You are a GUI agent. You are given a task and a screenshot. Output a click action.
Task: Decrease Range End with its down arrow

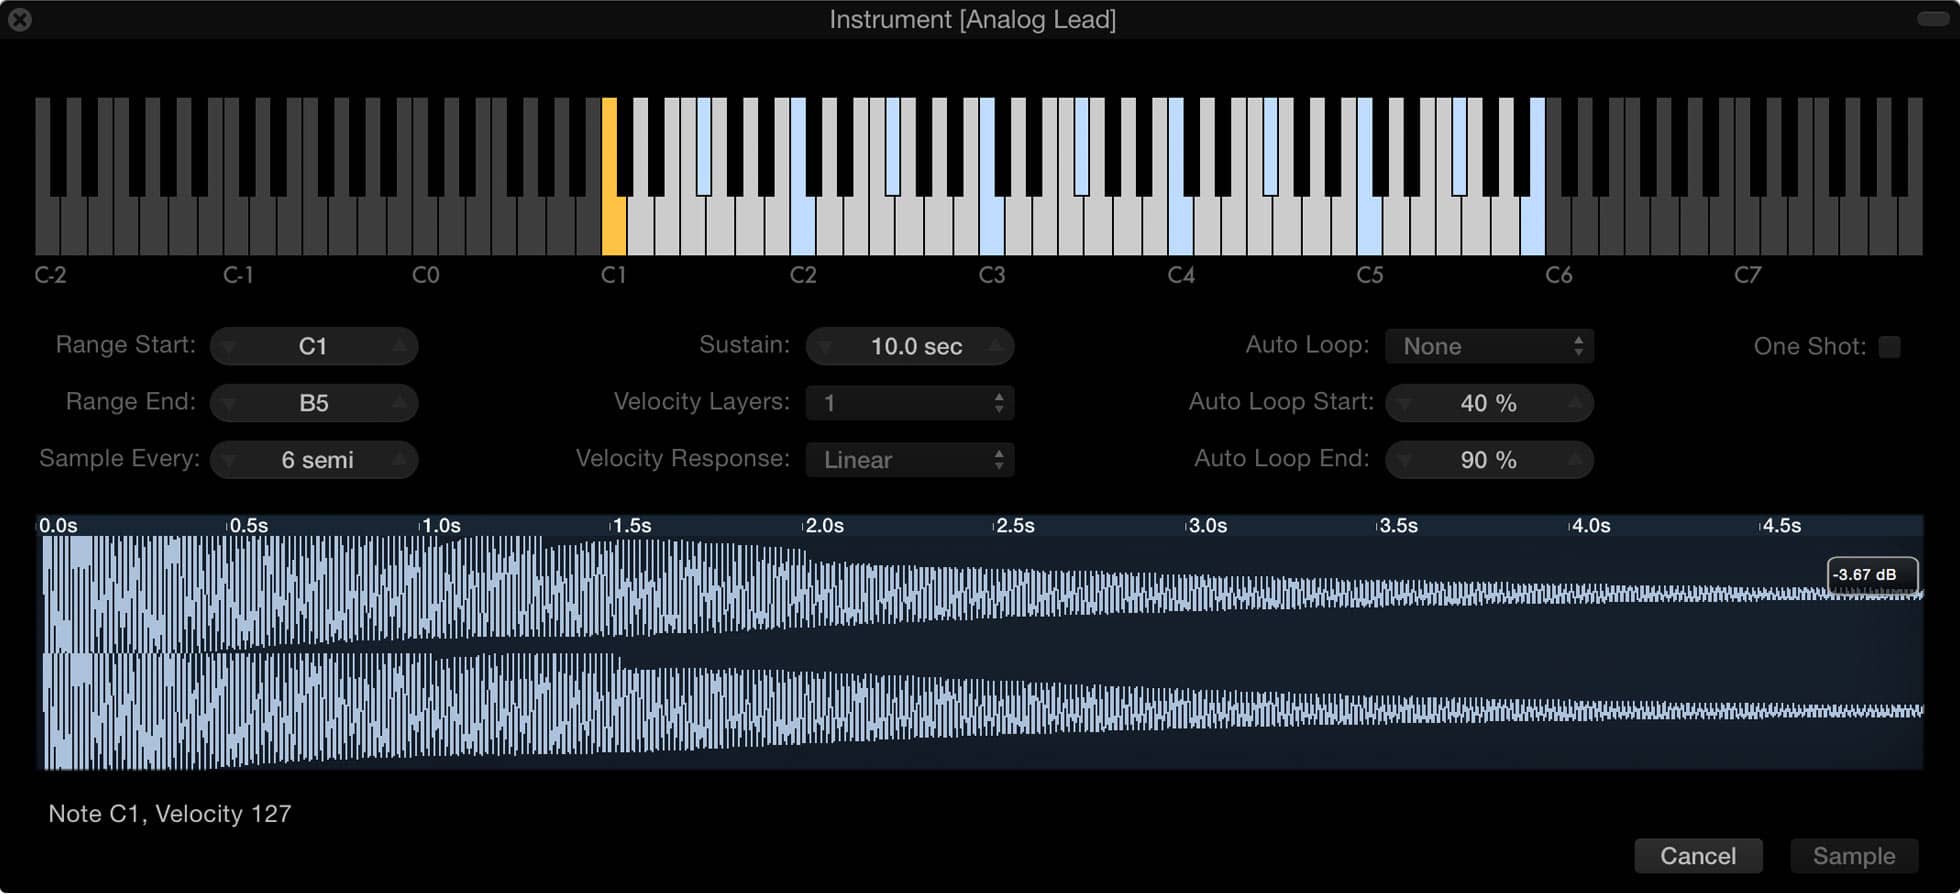229,403
